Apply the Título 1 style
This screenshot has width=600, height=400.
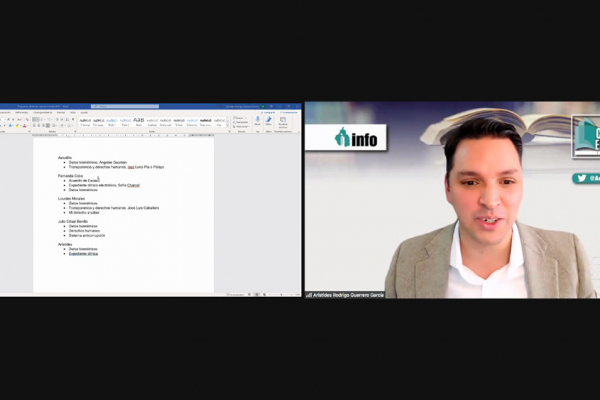(112, 122)
